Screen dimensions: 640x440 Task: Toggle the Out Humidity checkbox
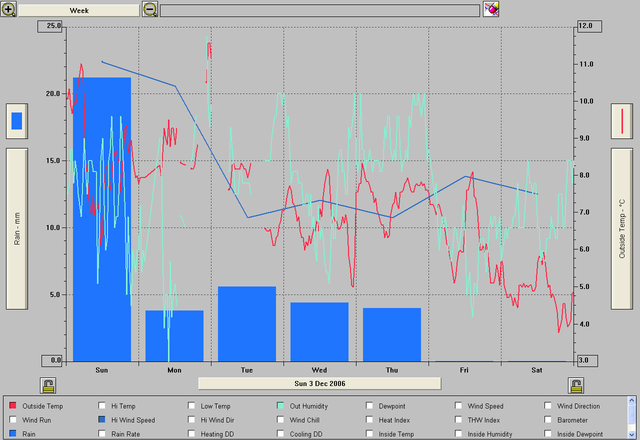[x=281, y=407]
